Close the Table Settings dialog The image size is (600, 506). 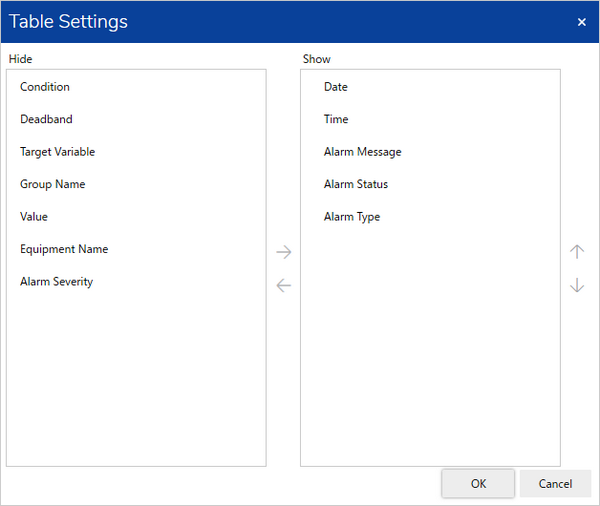click(582, 22)
